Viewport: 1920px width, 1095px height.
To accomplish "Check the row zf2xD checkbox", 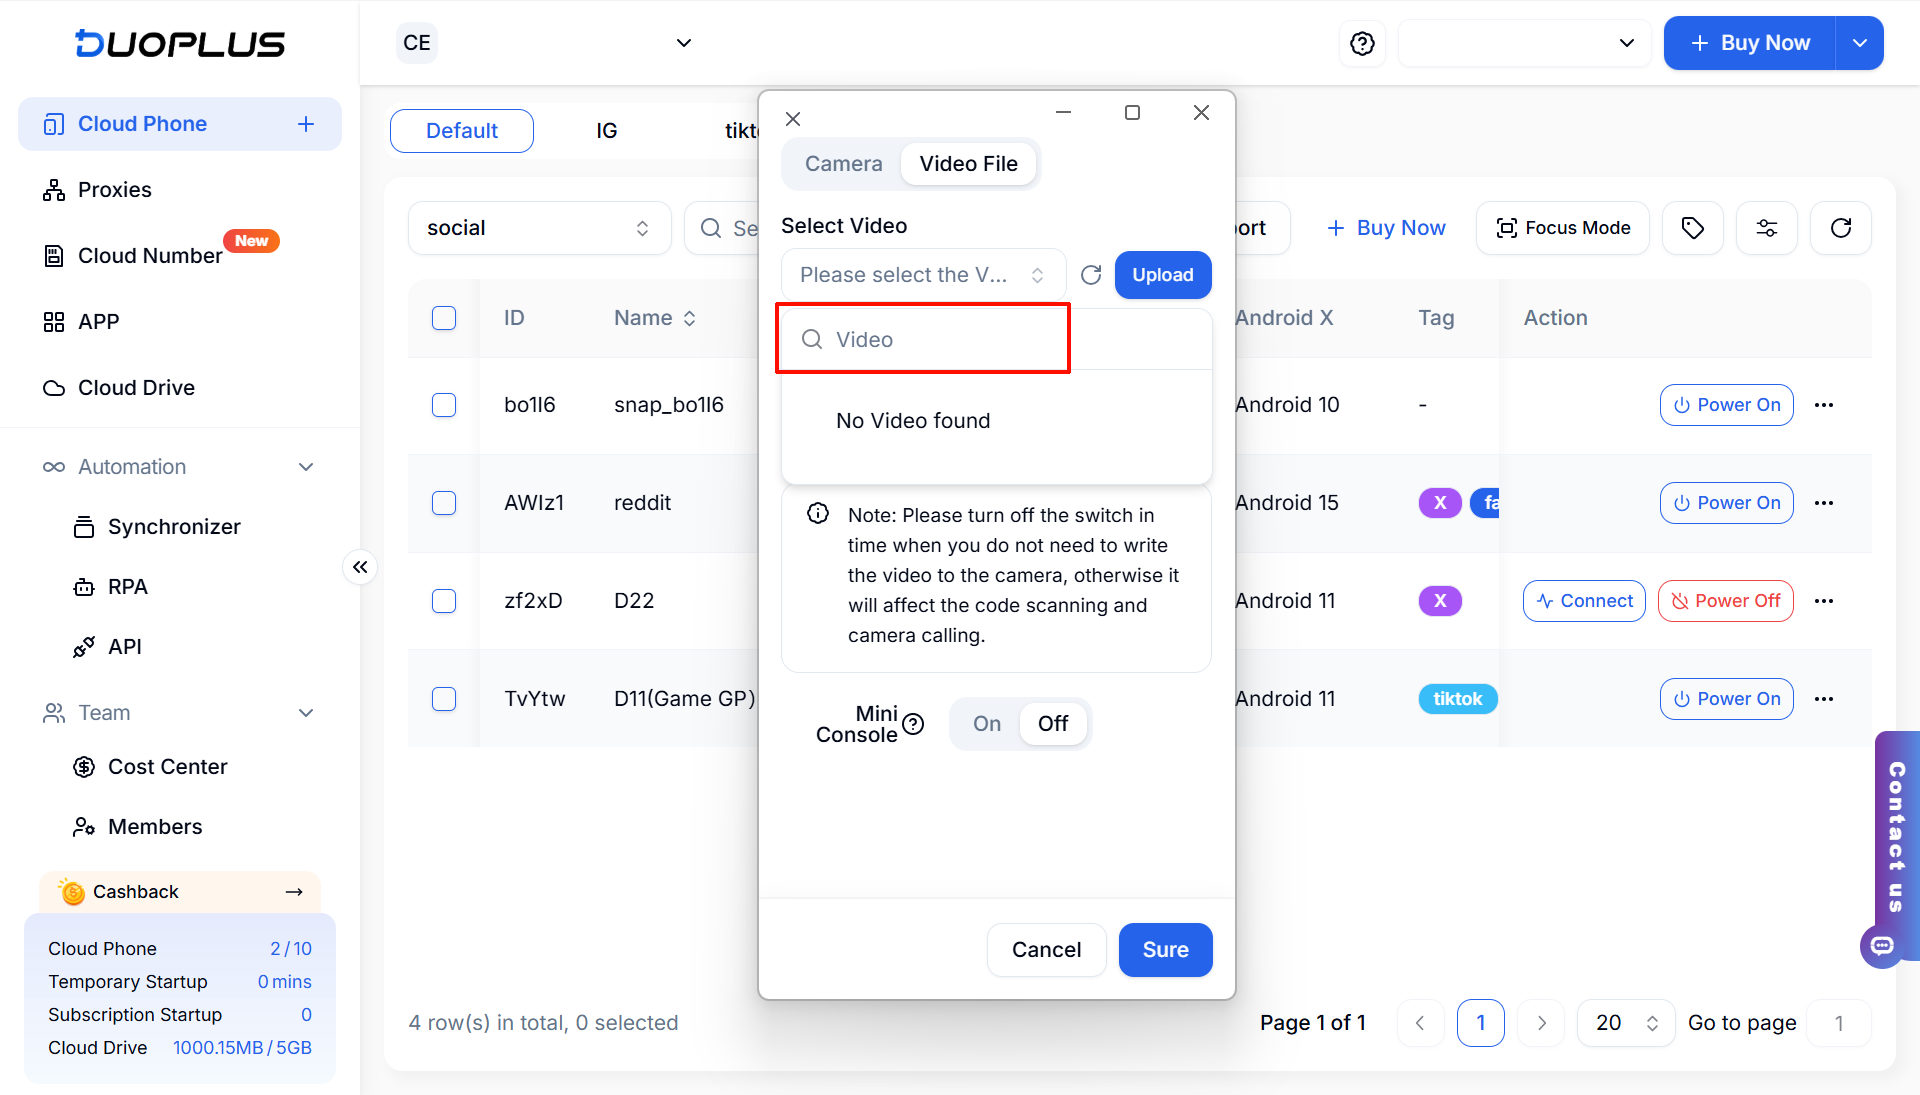I will tap(444, 601).
